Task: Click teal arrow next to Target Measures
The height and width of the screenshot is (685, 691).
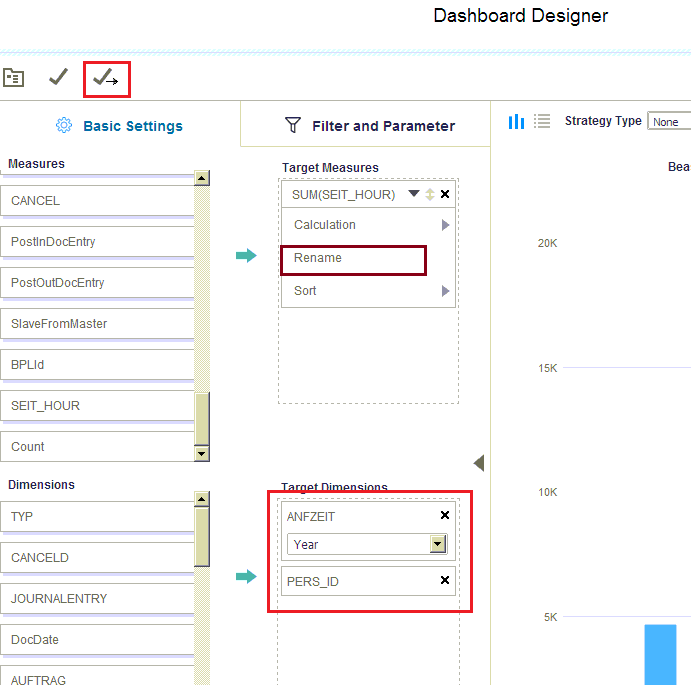Action: click(x=246, y=256)
